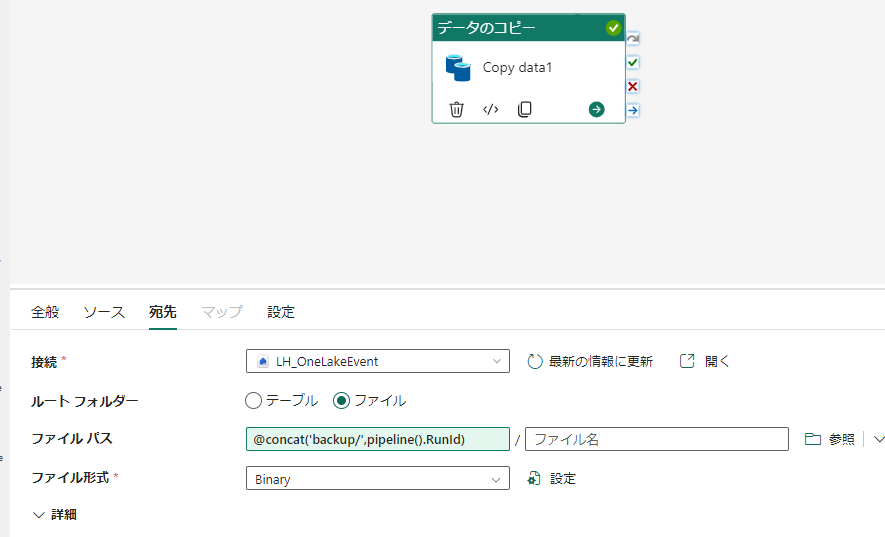Click 最新の情報に更新 refresh button
Viewport: 885px width, 537px height.
[x=590, y=361]
